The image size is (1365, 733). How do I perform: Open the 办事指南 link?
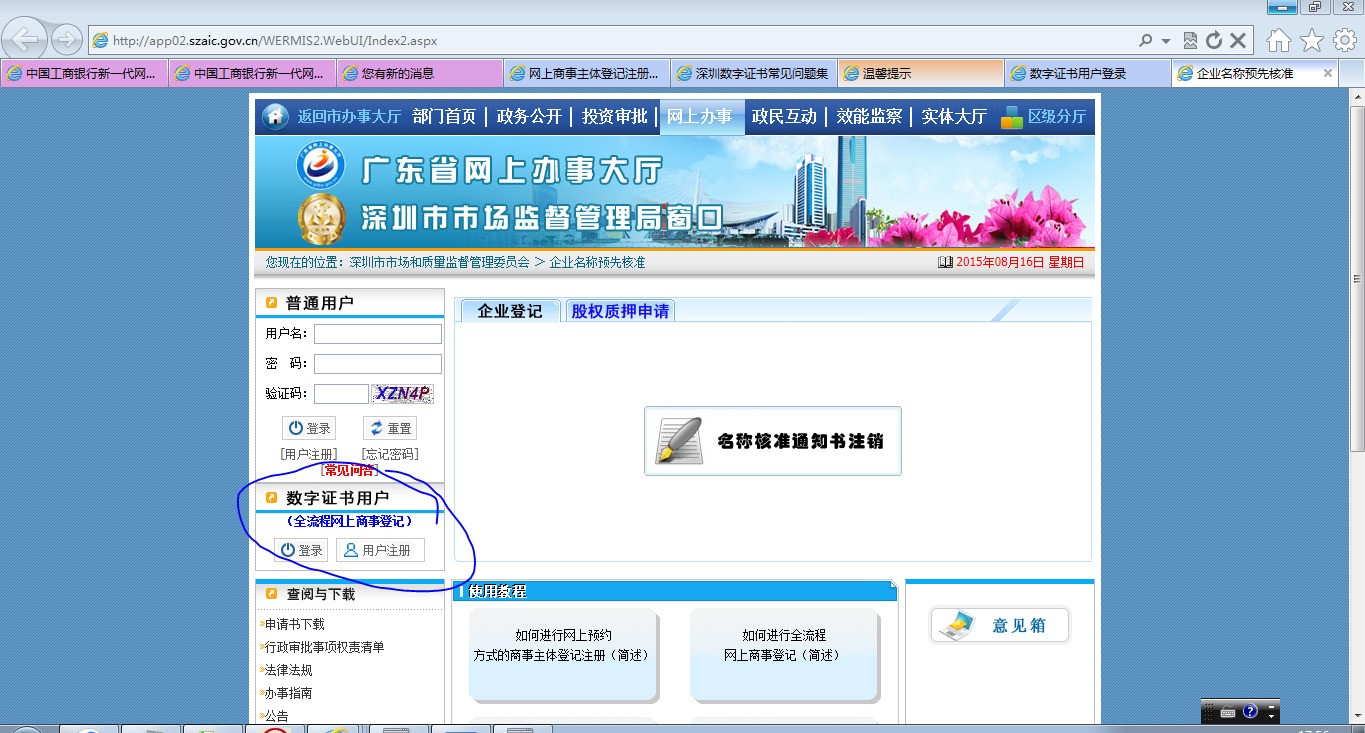[288, 693]
